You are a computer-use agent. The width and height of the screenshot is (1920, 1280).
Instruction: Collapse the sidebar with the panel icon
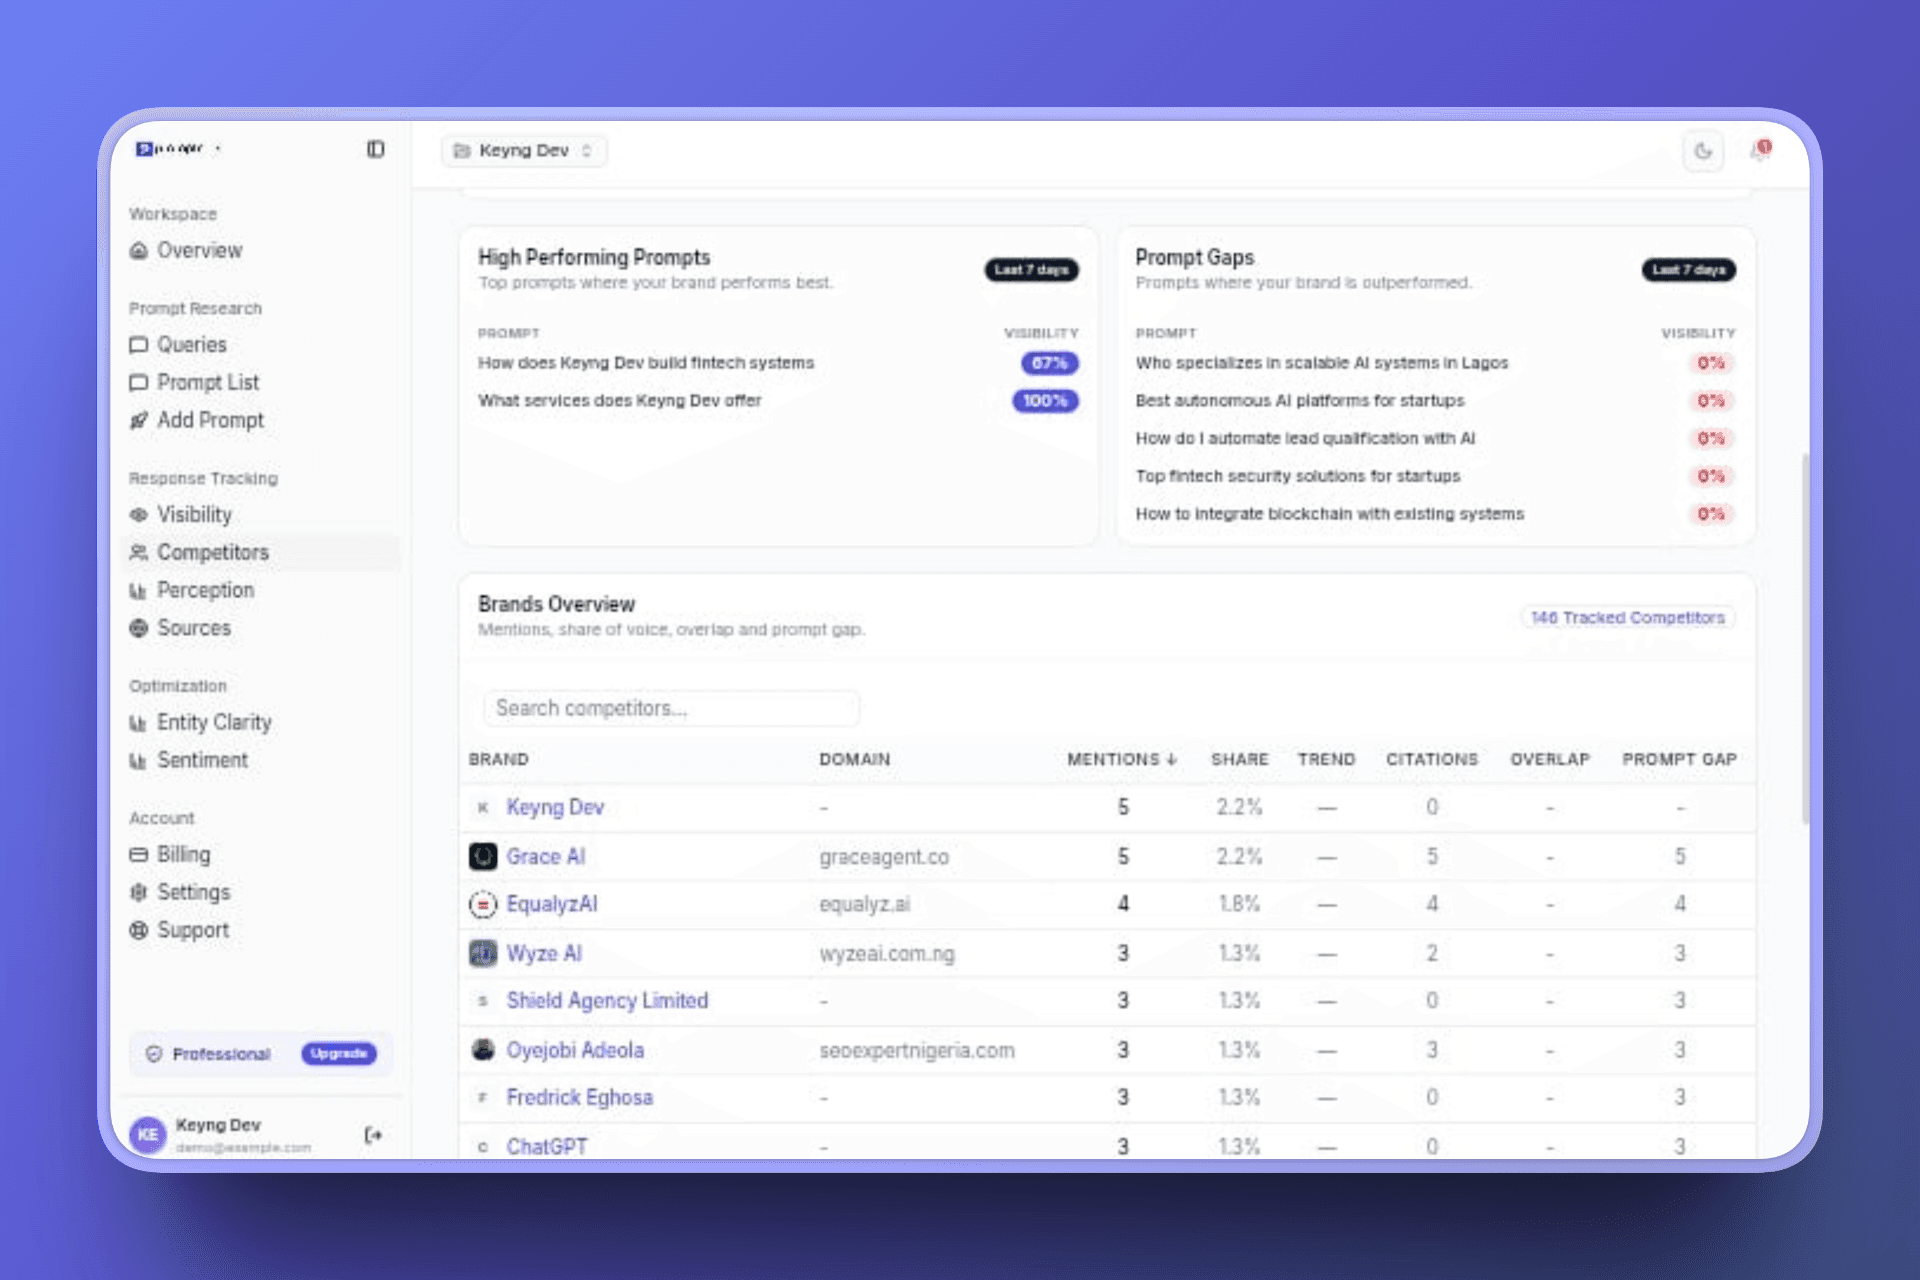pyautogui.click(x=375, y=149)
